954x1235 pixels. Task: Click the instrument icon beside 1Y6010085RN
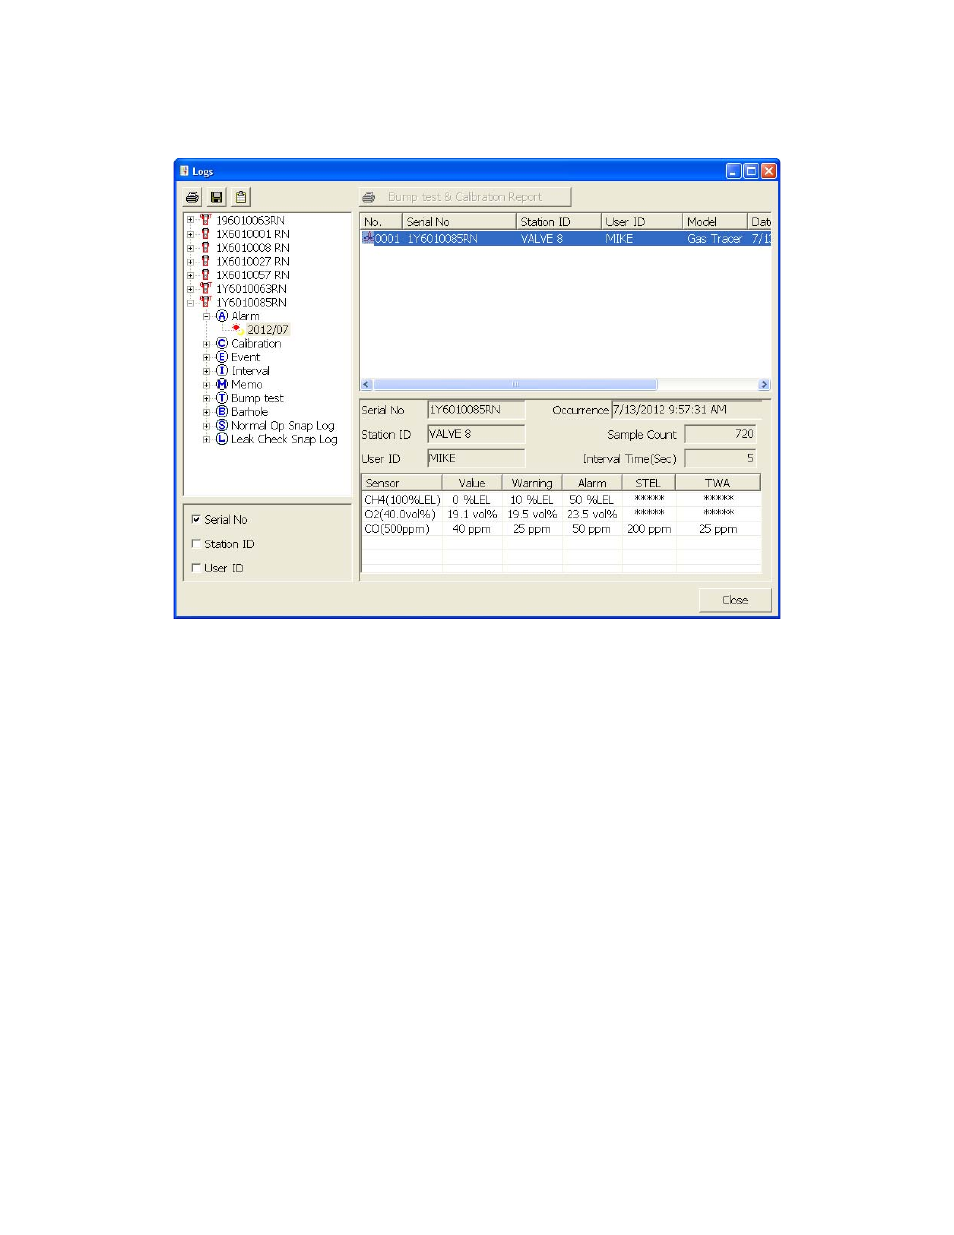coord(205,302)
